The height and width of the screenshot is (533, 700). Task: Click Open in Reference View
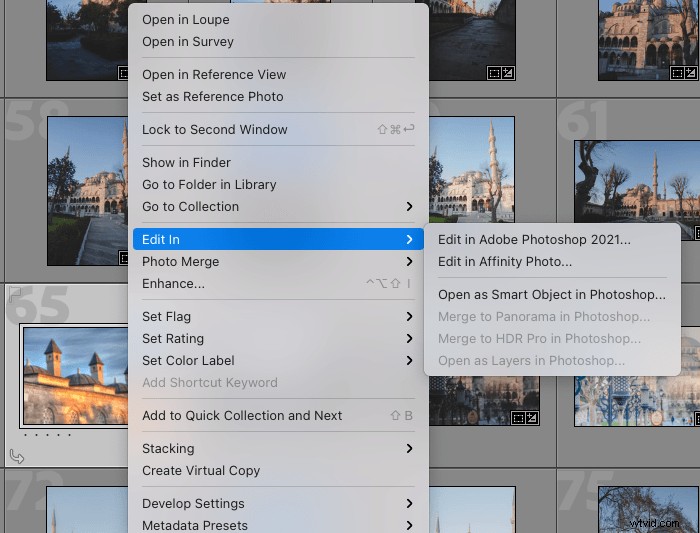pos(278,75)
